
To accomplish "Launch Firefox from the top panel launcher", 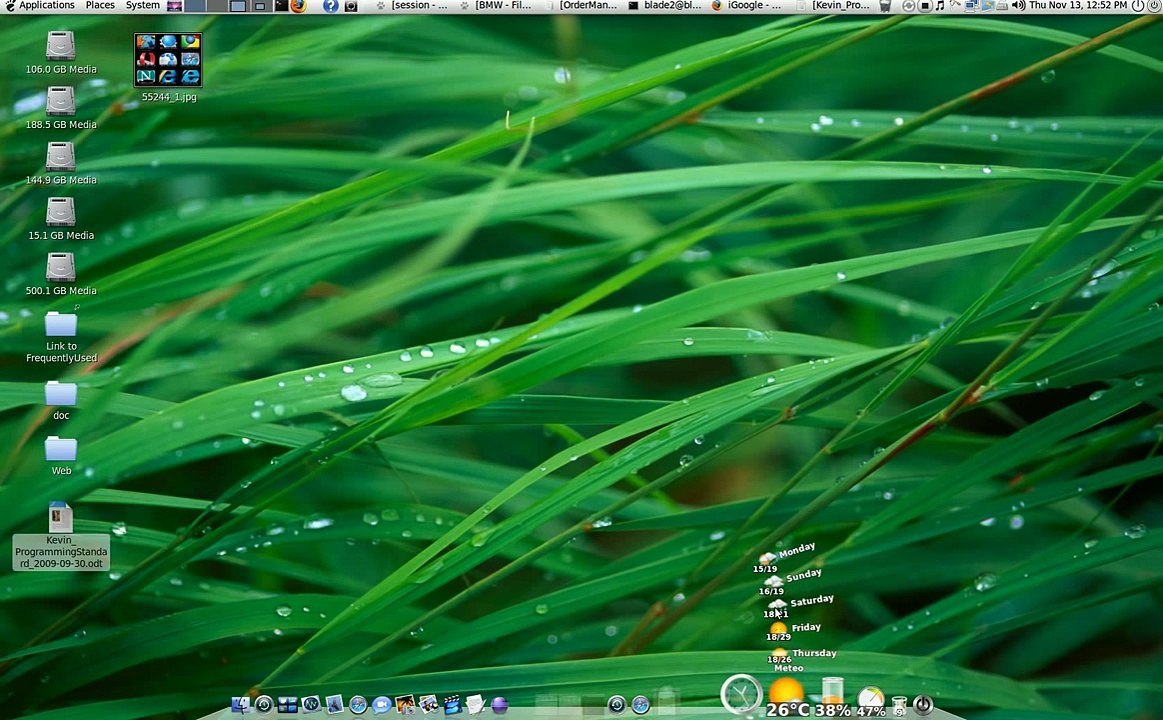I will [x=298, y=6].
